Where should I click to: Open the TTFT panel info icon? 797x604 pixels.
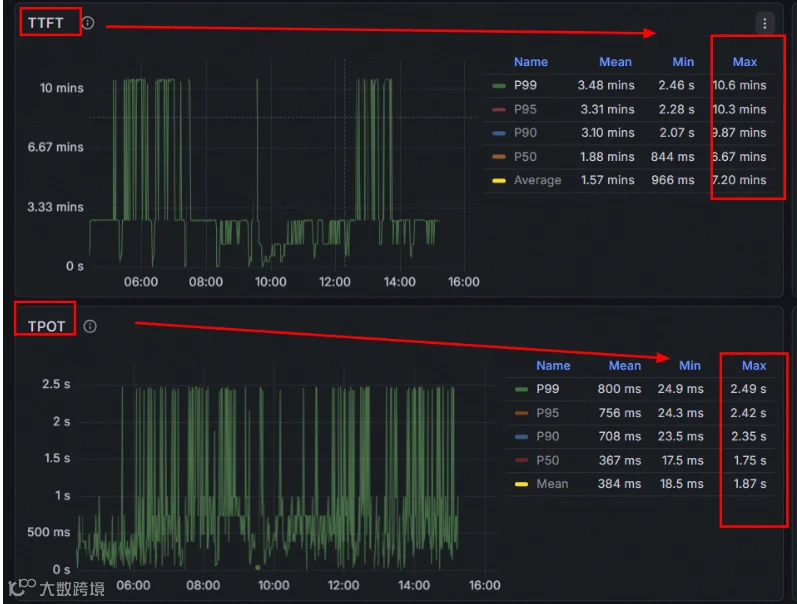88,23
